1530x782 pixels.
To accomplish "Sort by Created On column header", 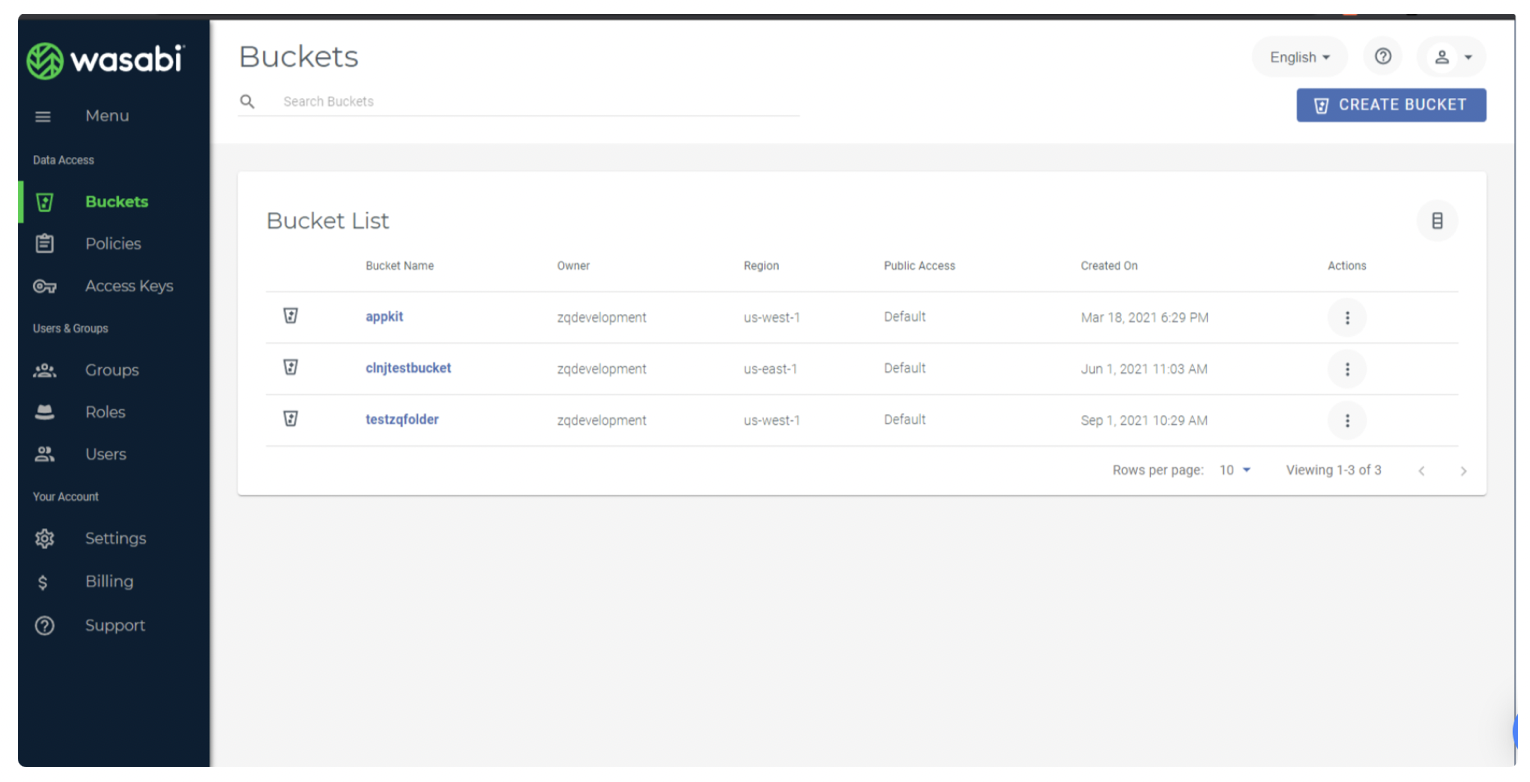I will (1109, 266).
